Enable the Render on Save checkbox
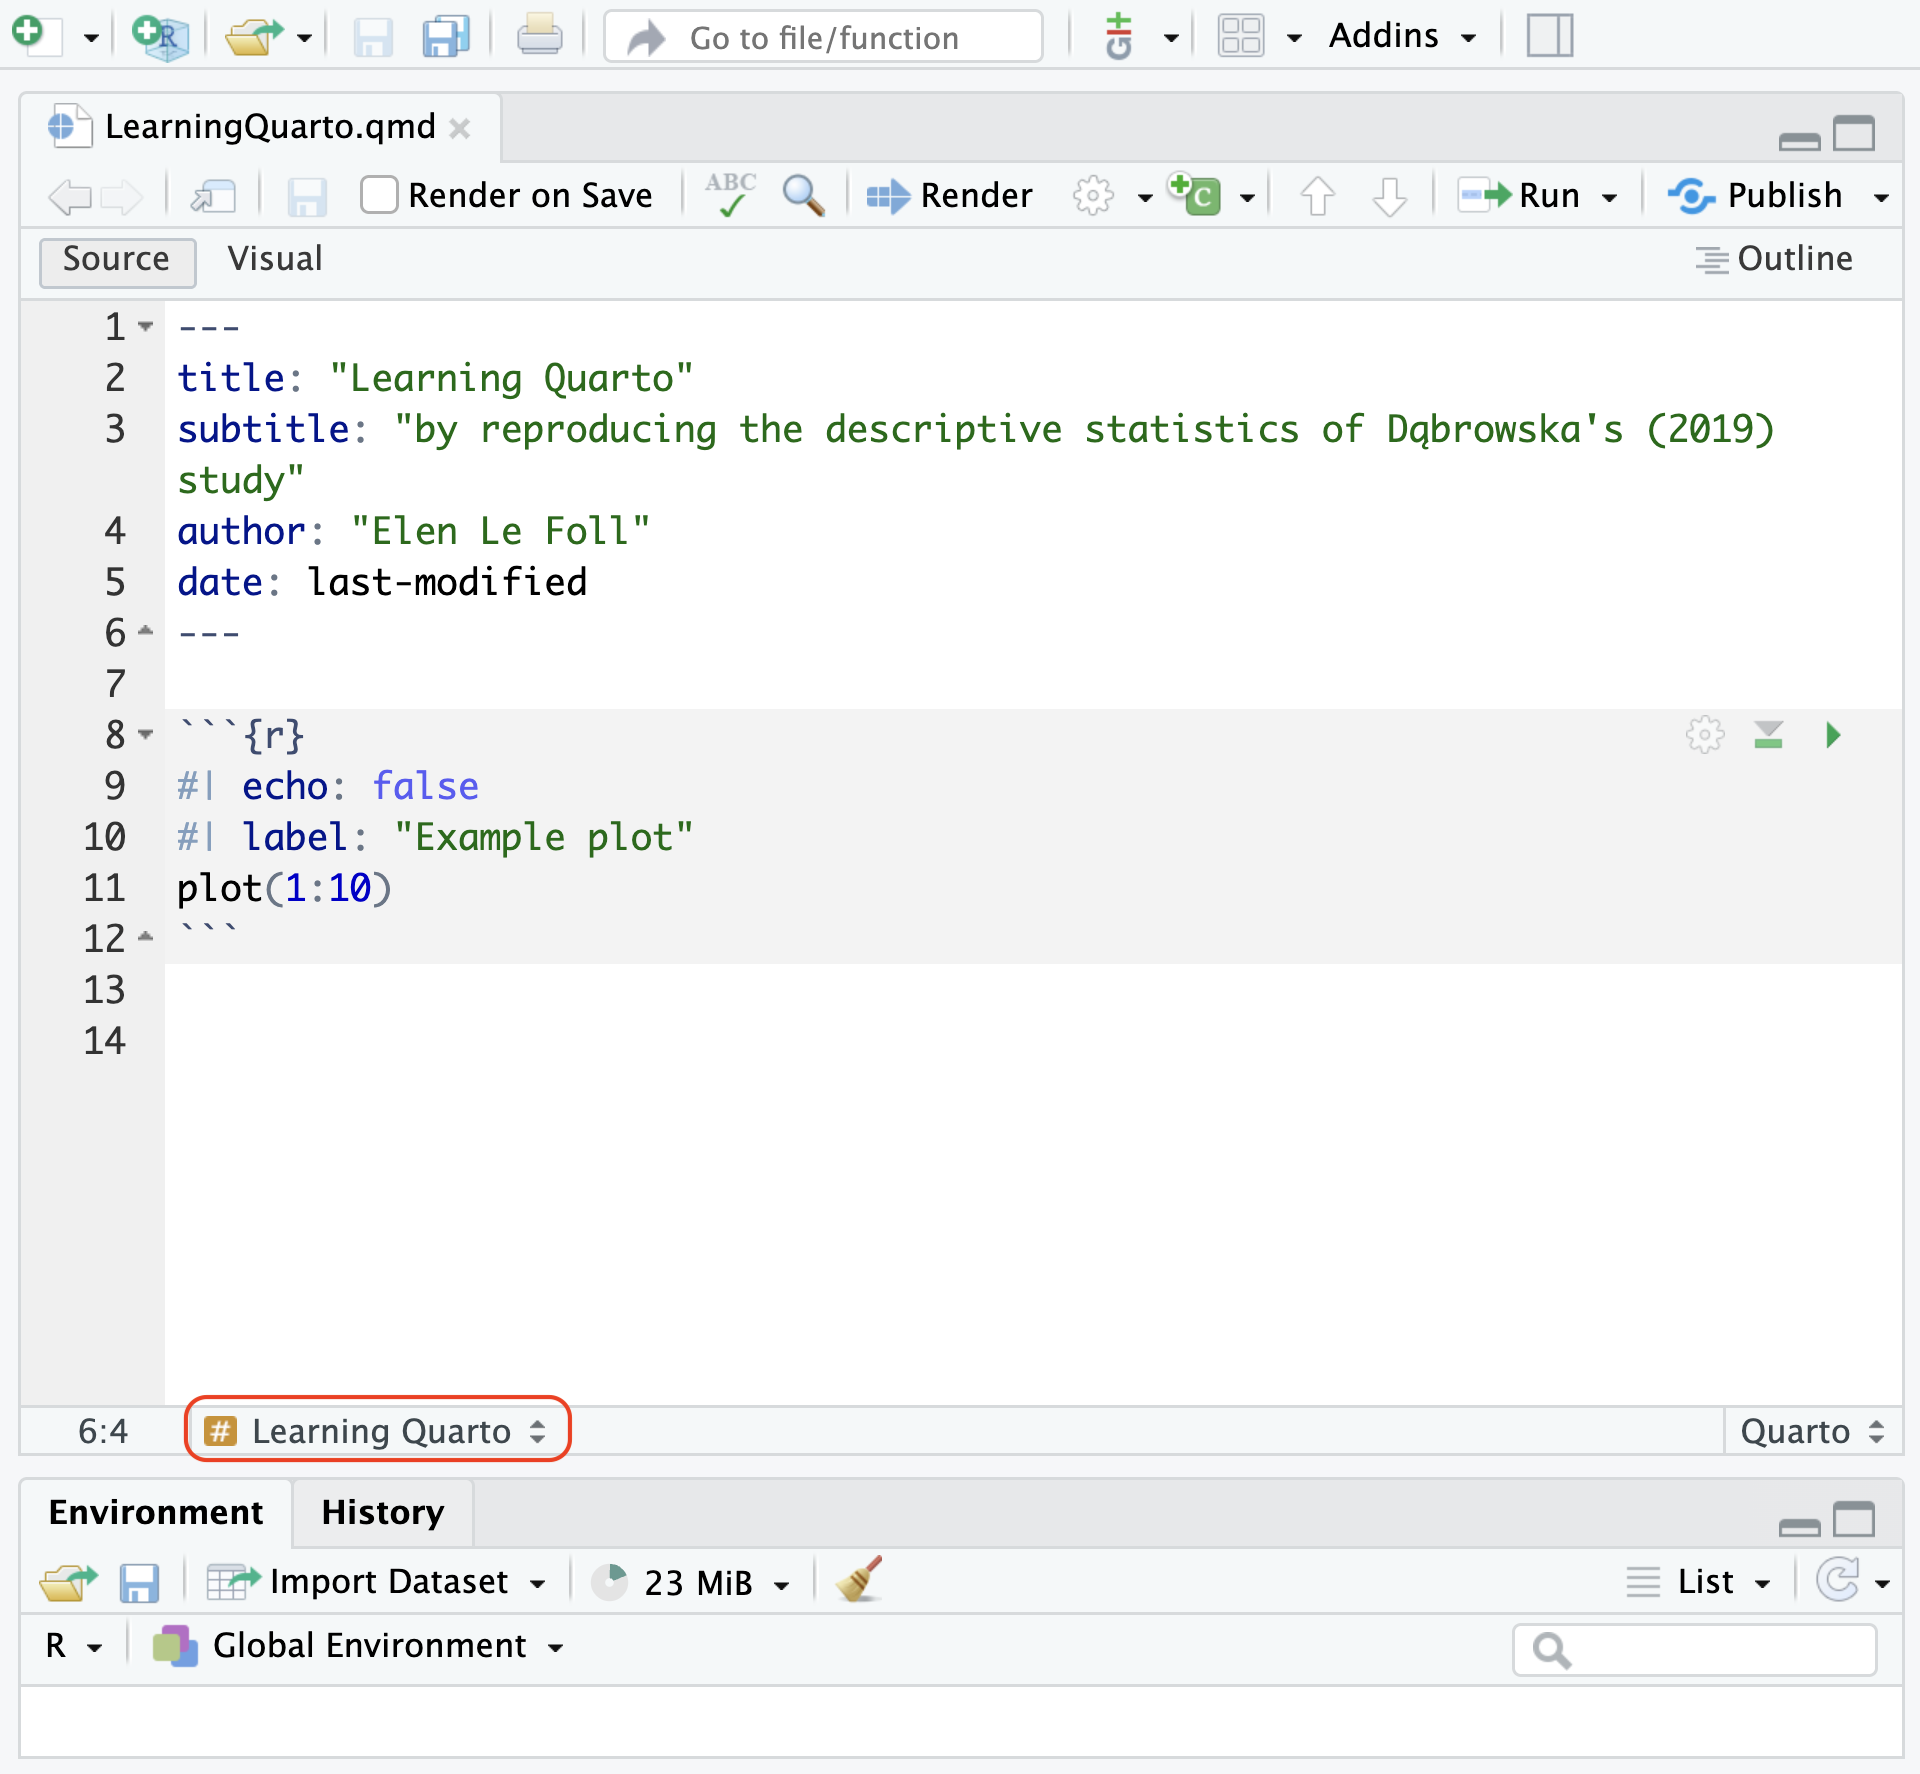This screenshot has width=1920, height=1774. [379, 195]
